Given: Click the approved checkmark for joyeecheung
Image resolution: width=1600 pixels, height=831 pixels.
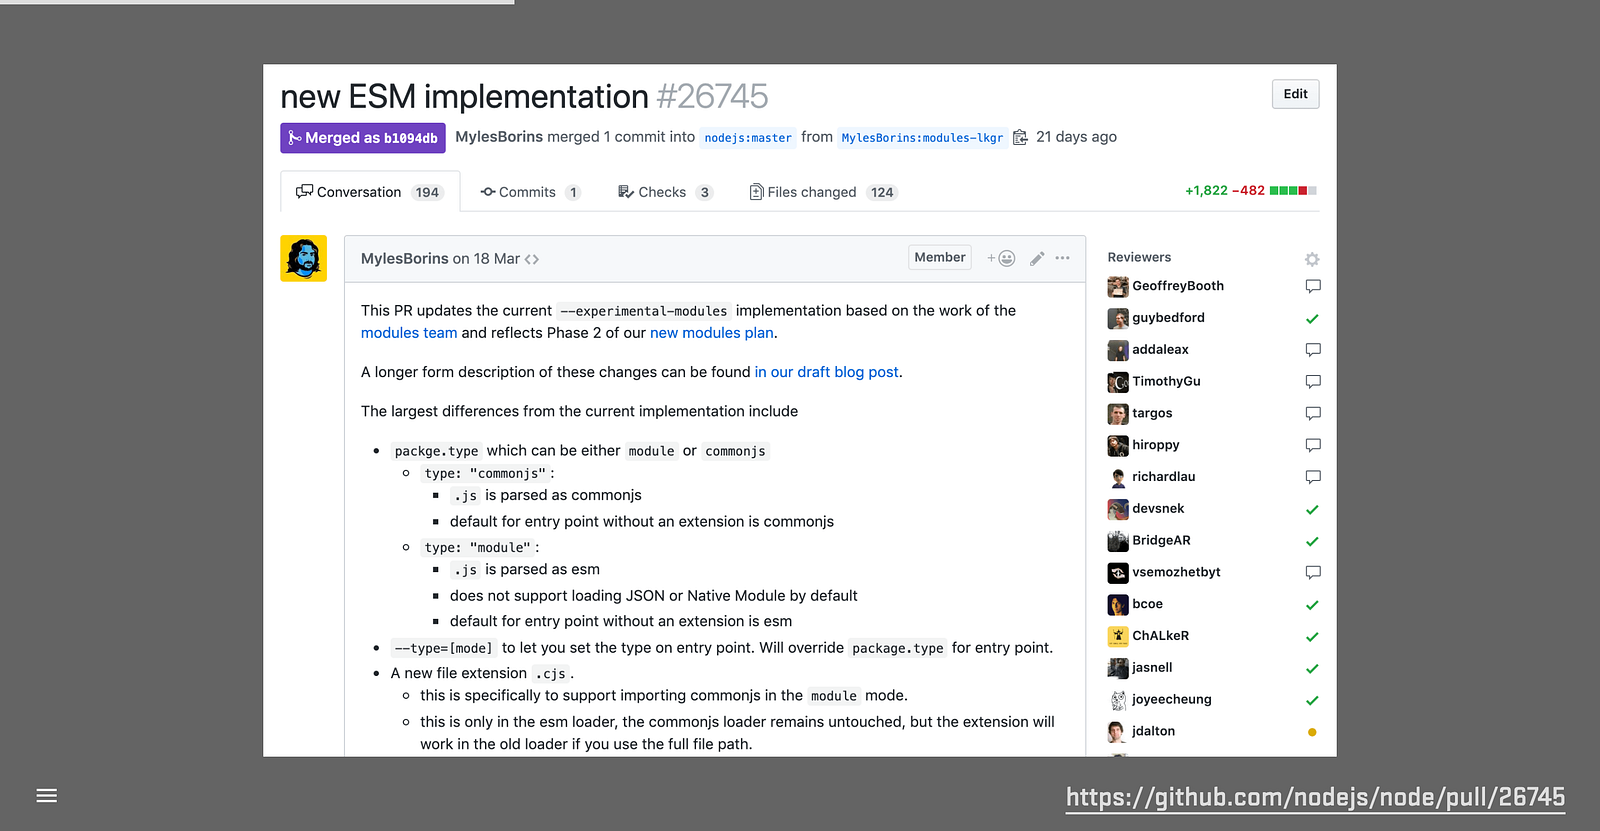Looking at the screenshot, I should point(1312,701).
